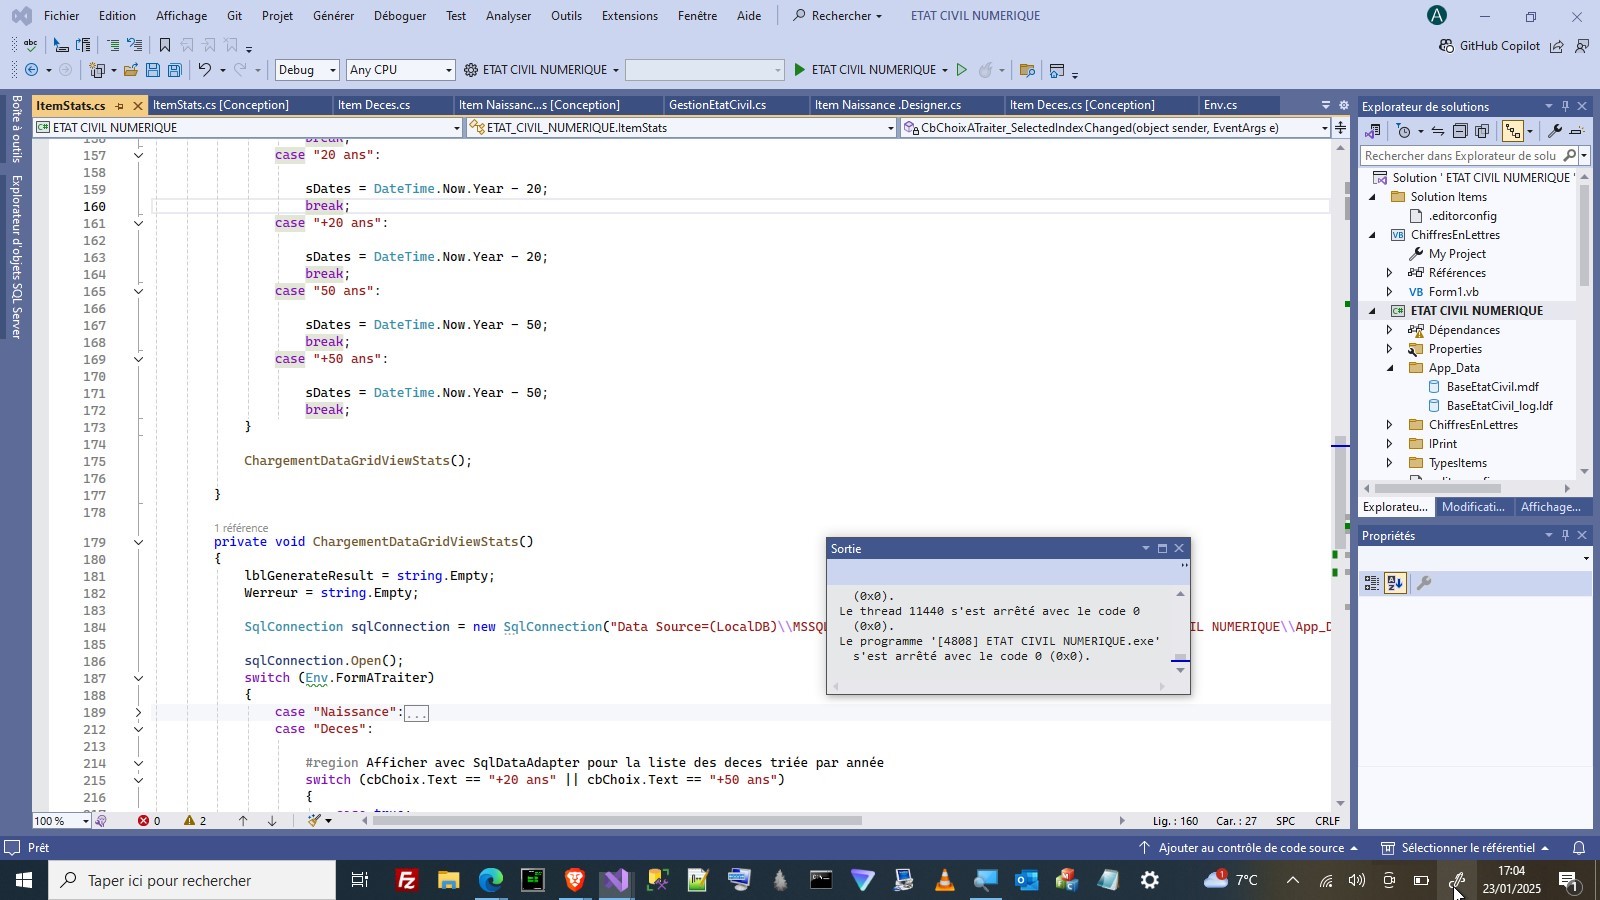Click Start Without Debugging outlined play icon
Image resolution: width=1600 pixels, height=900 pixels.
click(x=962, y=70)
